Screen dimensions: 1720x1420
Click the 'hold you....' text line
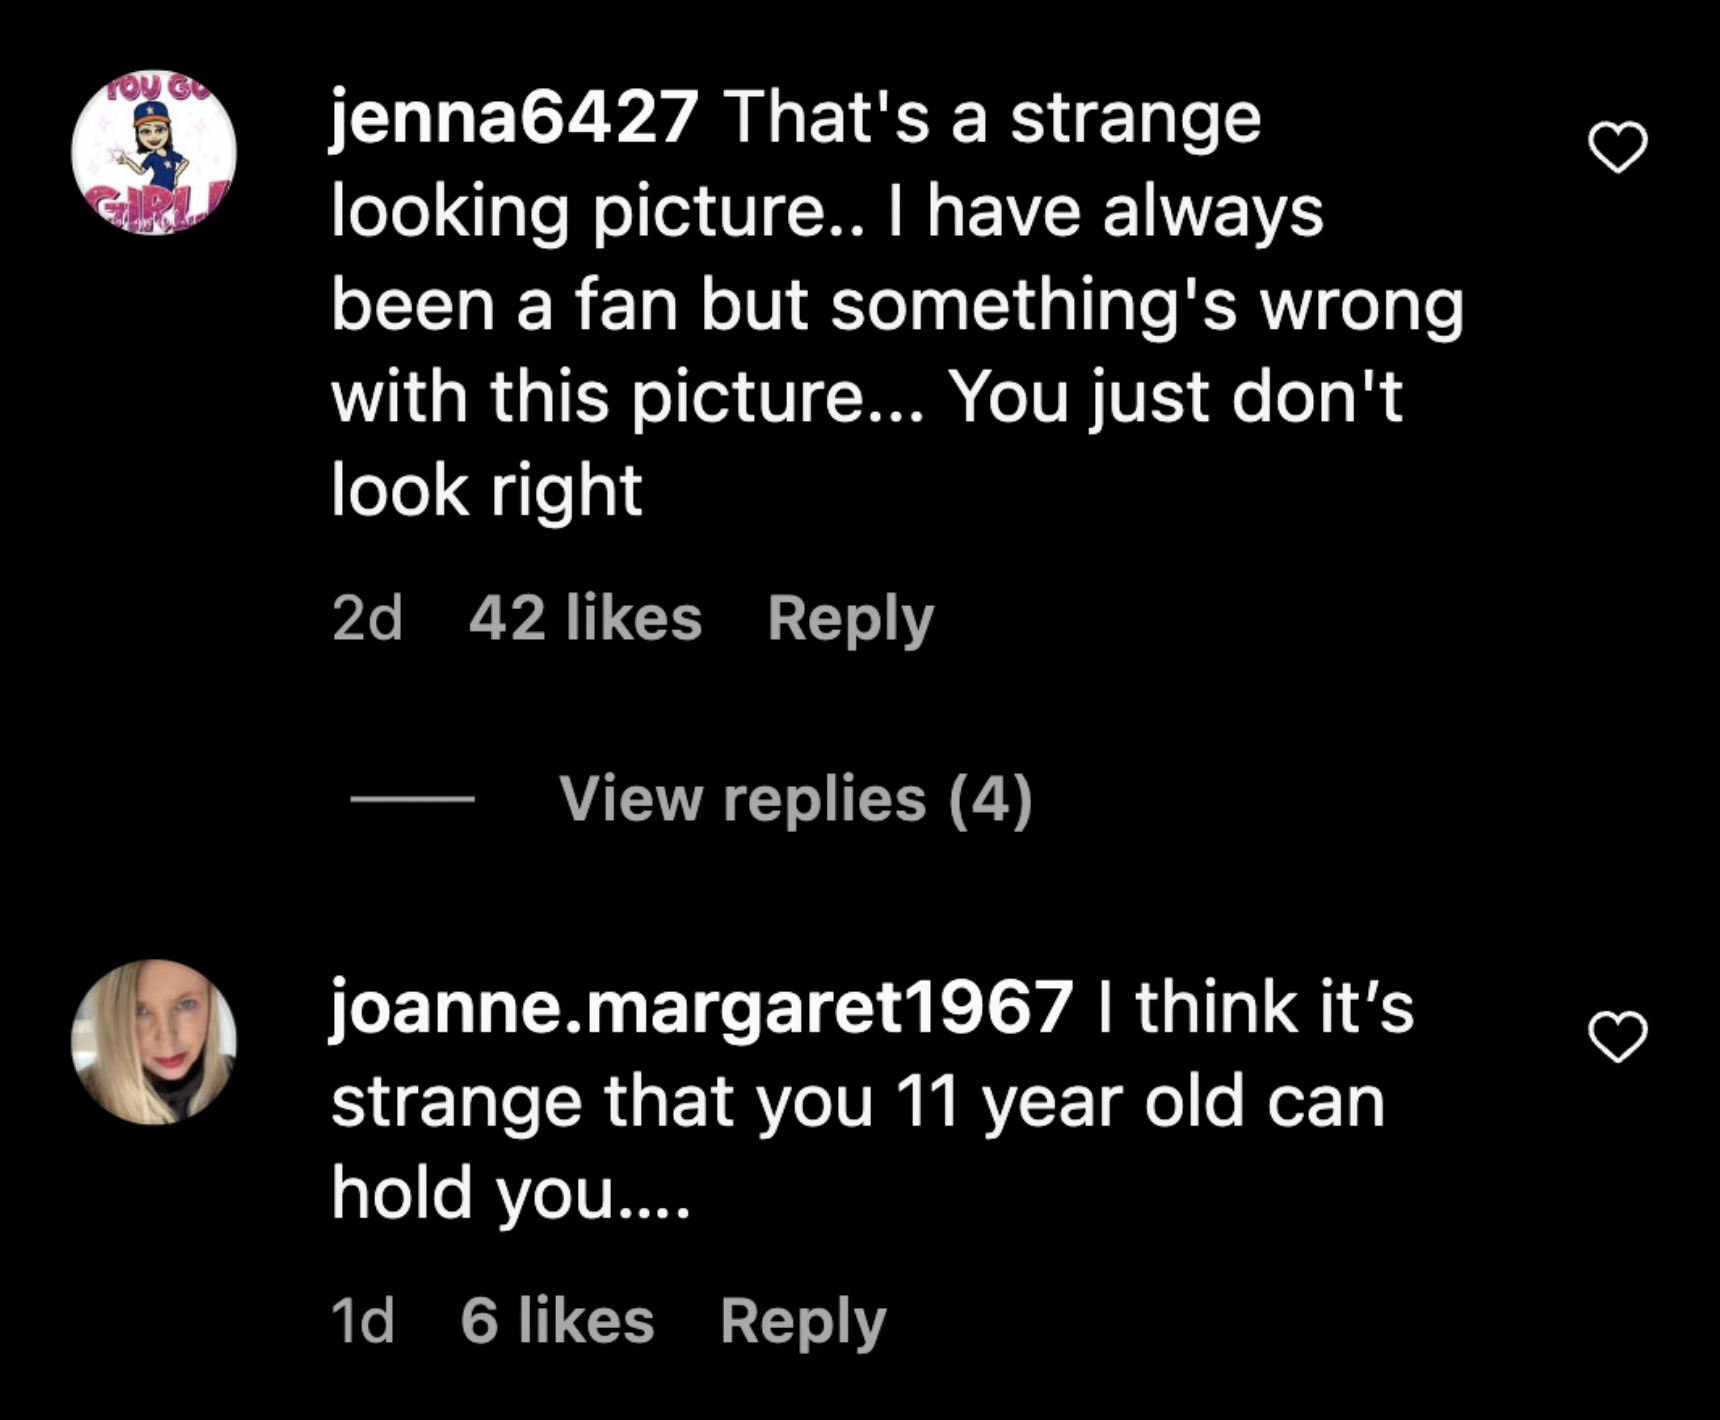click(510, 1194)
